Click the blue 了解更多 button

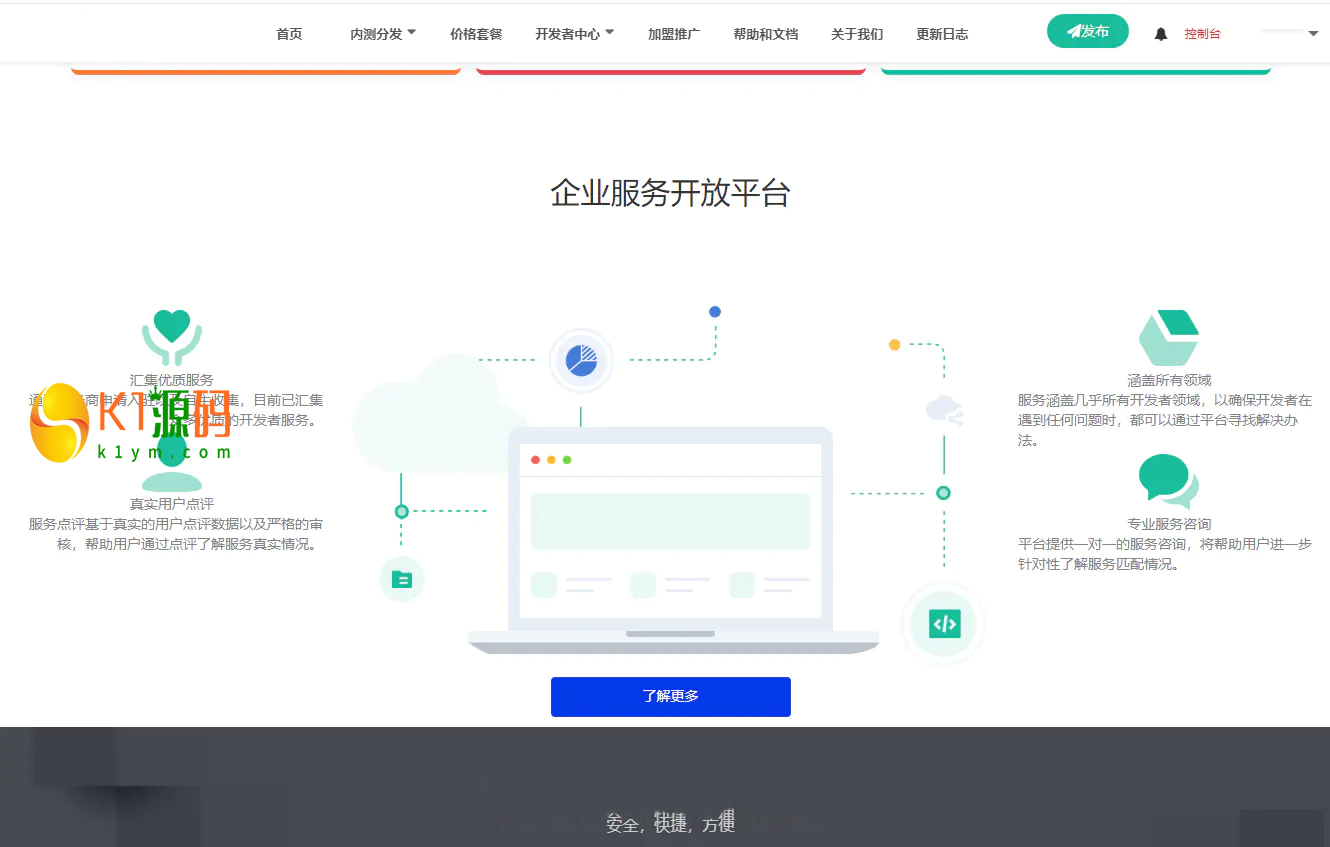(671, 697)
